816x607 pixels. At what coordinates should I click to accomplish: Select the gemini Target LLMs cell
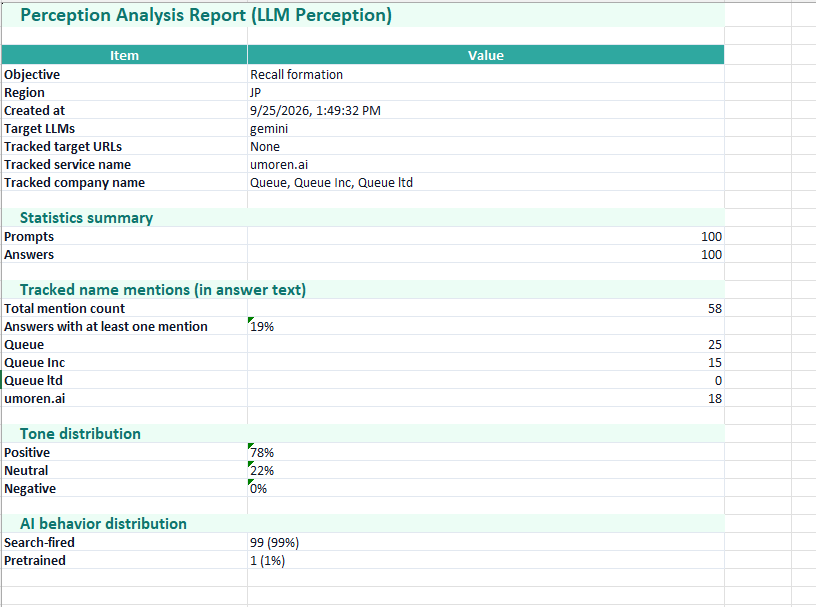(486, 129)
